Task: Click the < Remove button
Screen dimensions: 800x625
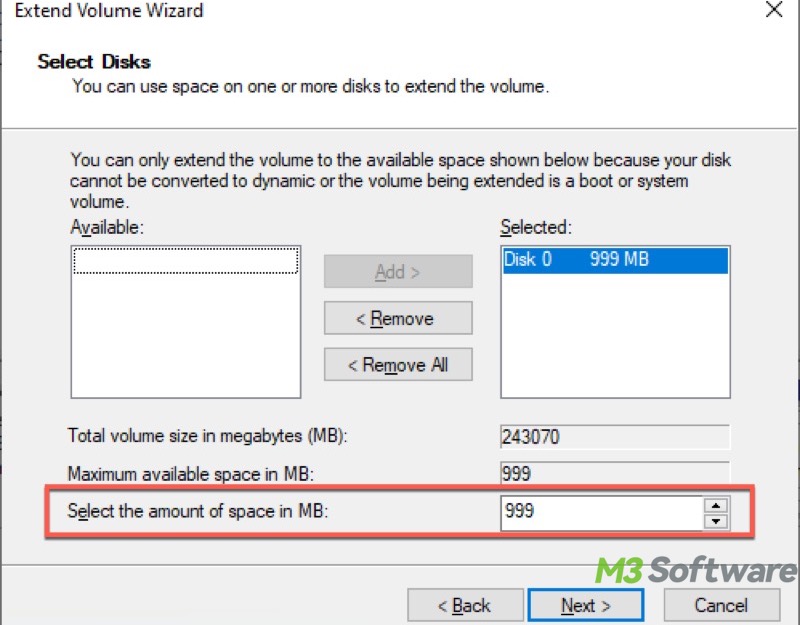Action: [397, 319]
